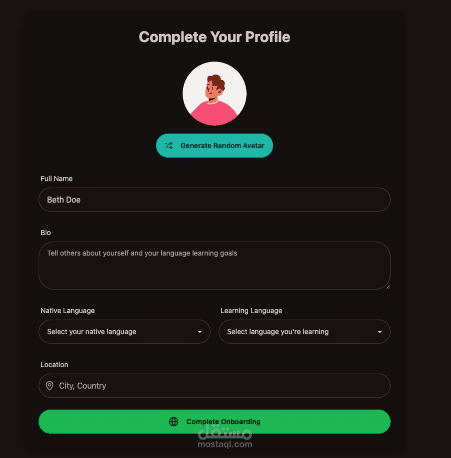Open the learning language dropdown
This screenshot has width=451, height=458.
click(x=305, y=332)
